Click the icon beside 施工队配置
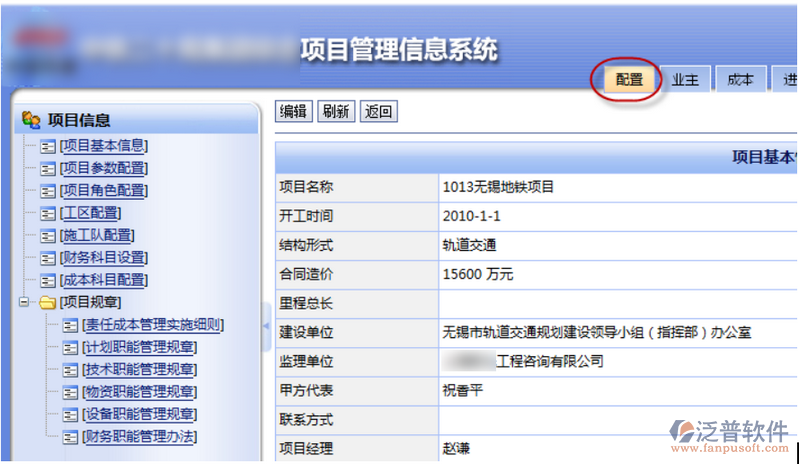799x464 pixels. point(47,236)
